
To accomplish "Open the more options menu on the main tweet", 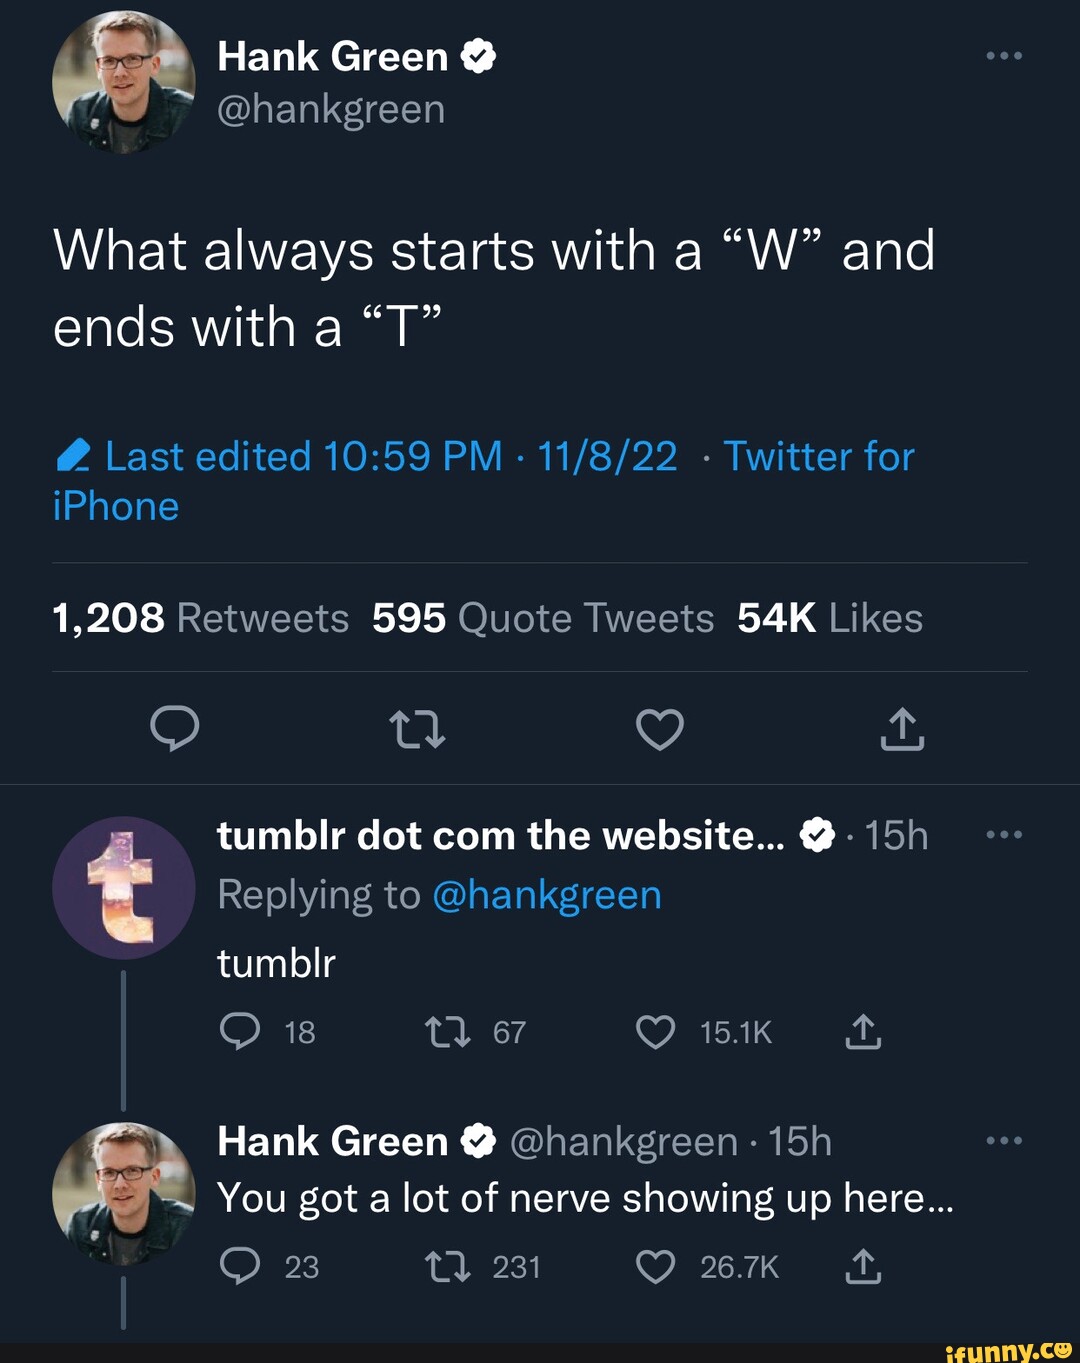I will (1004, 55).
